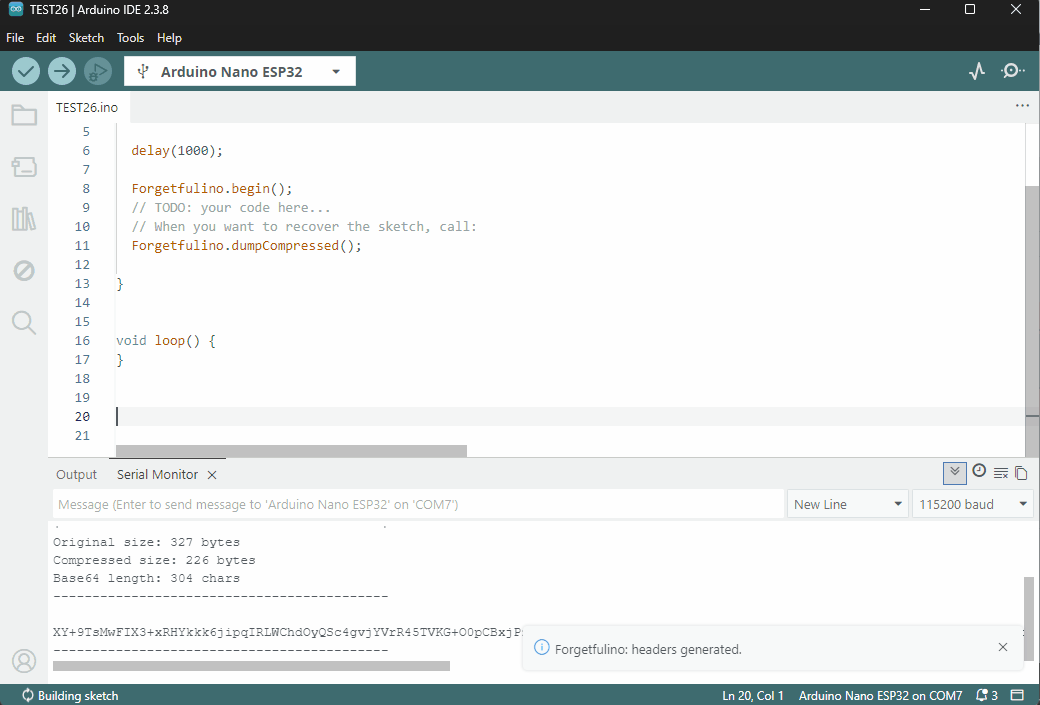
Task: Open the notifications bell in status bar
Action: (x=986, y=695)
